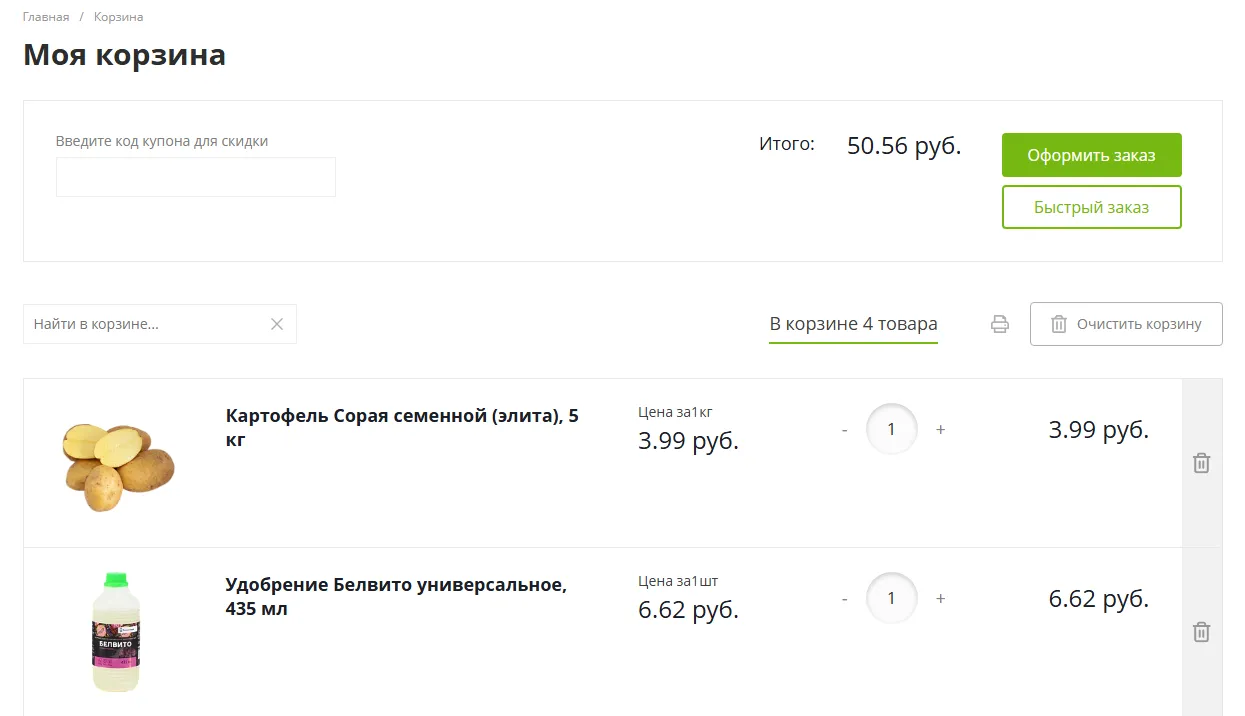Viewport: 1245px width, 716px height.
Task: Remove Belvito fertilizer using trash icon
Action: (1201, 632)
